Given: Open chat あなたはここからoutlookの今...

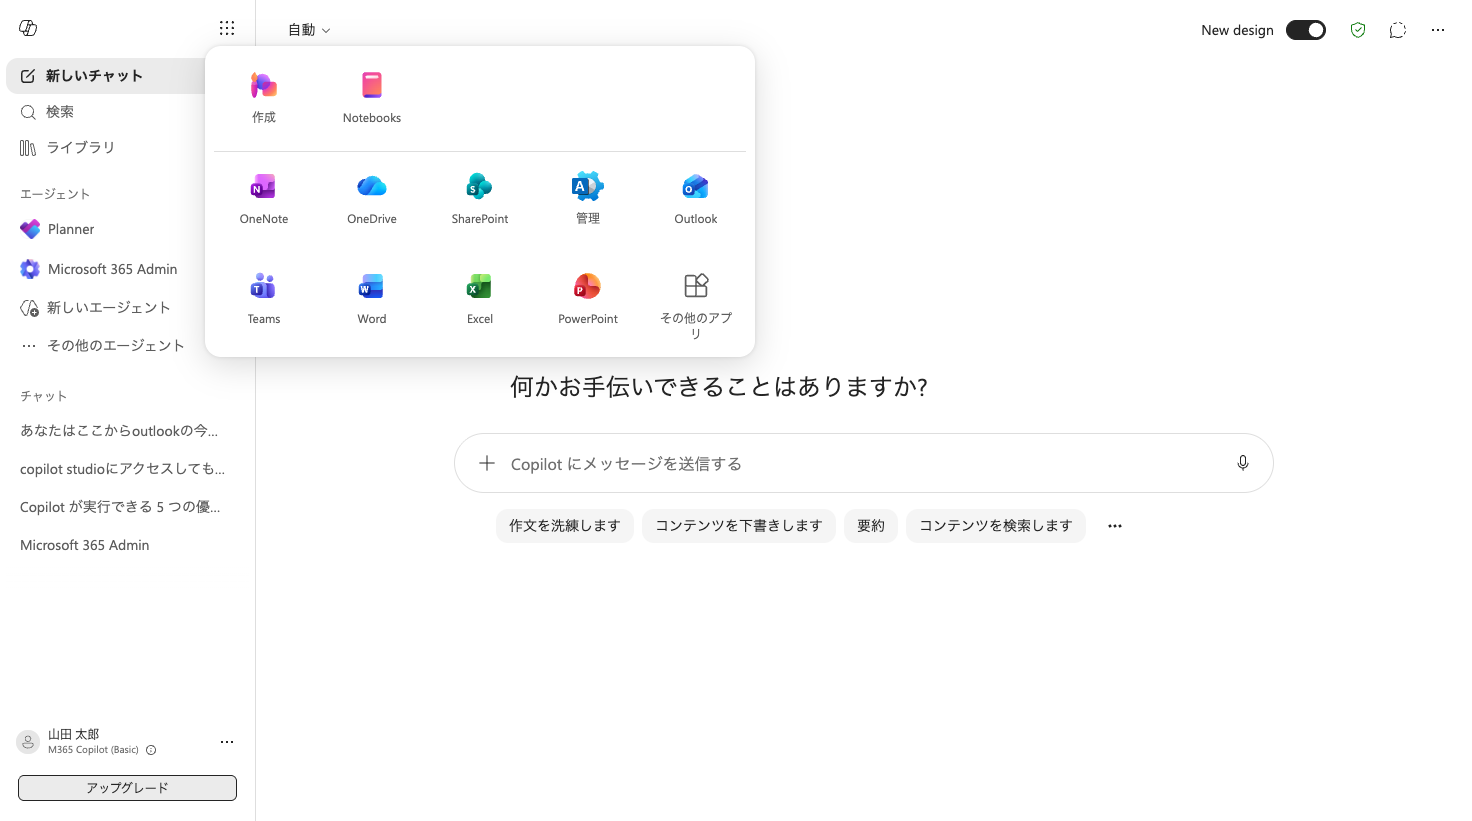Looking at the screenshot, I should tap(119, 431).
